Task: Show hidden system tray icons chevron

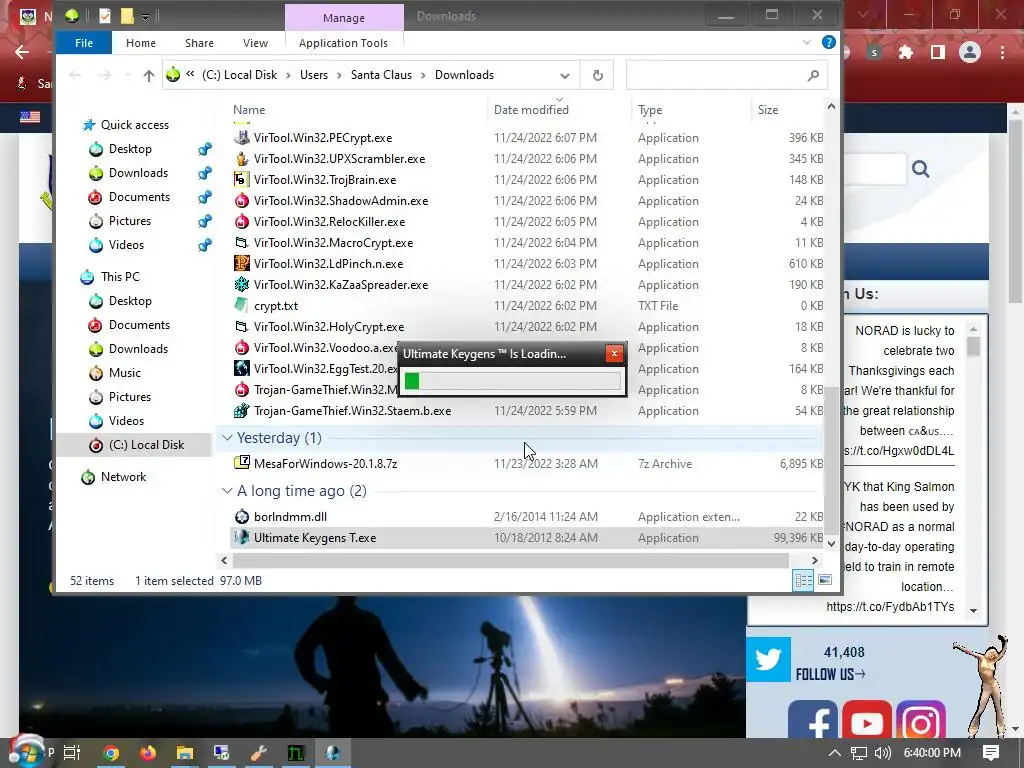Action: pos(835,753)
